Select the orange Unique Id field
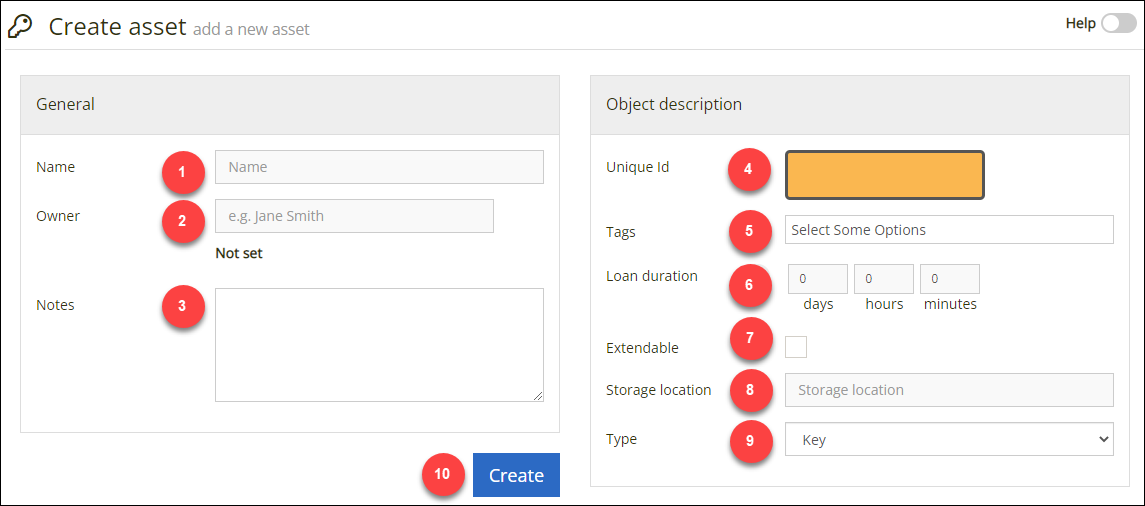This screenshot has height=506, width=1145. click(x=885, y=175)
